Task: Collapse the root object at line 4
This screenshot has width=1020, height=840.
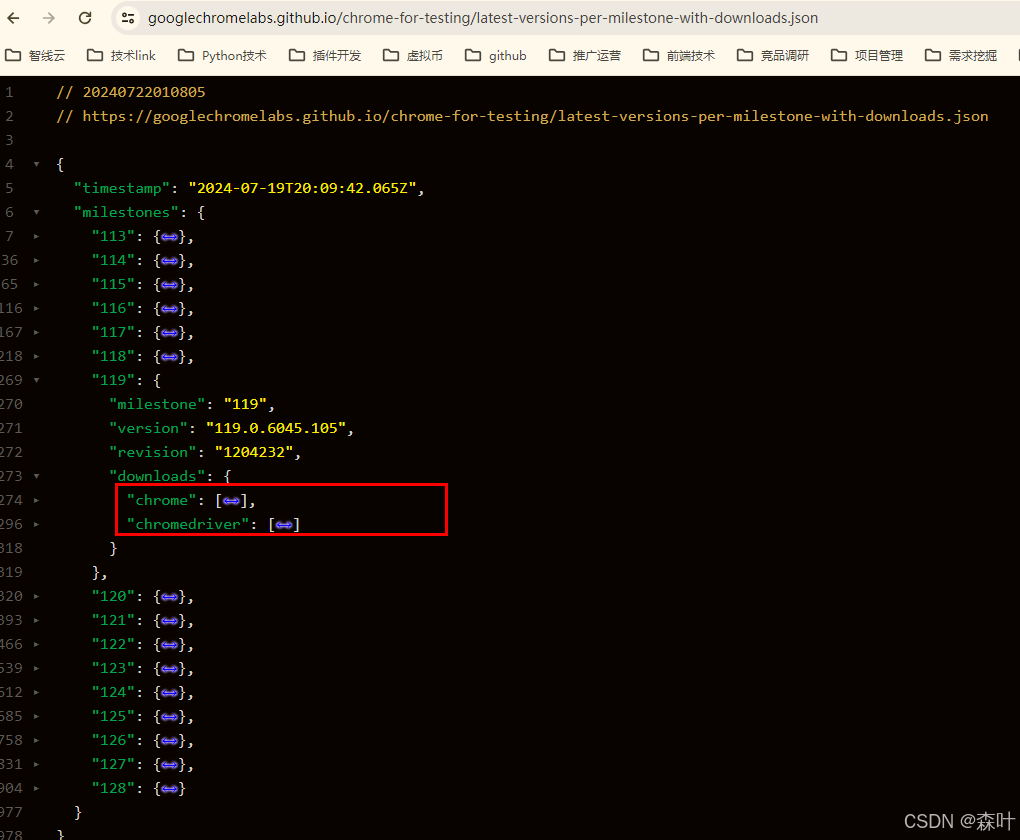Action: tap(36, 164)
